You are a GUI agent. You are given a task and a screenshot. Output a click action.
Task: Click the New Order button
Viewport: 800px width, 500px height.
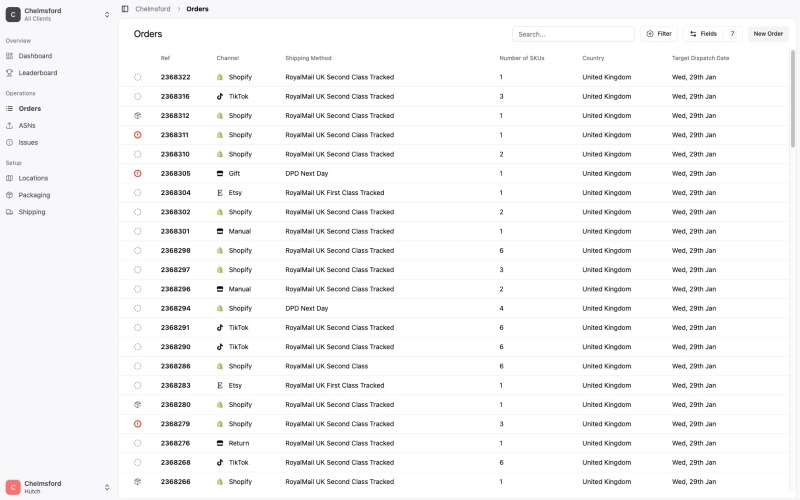pos(768,34)
